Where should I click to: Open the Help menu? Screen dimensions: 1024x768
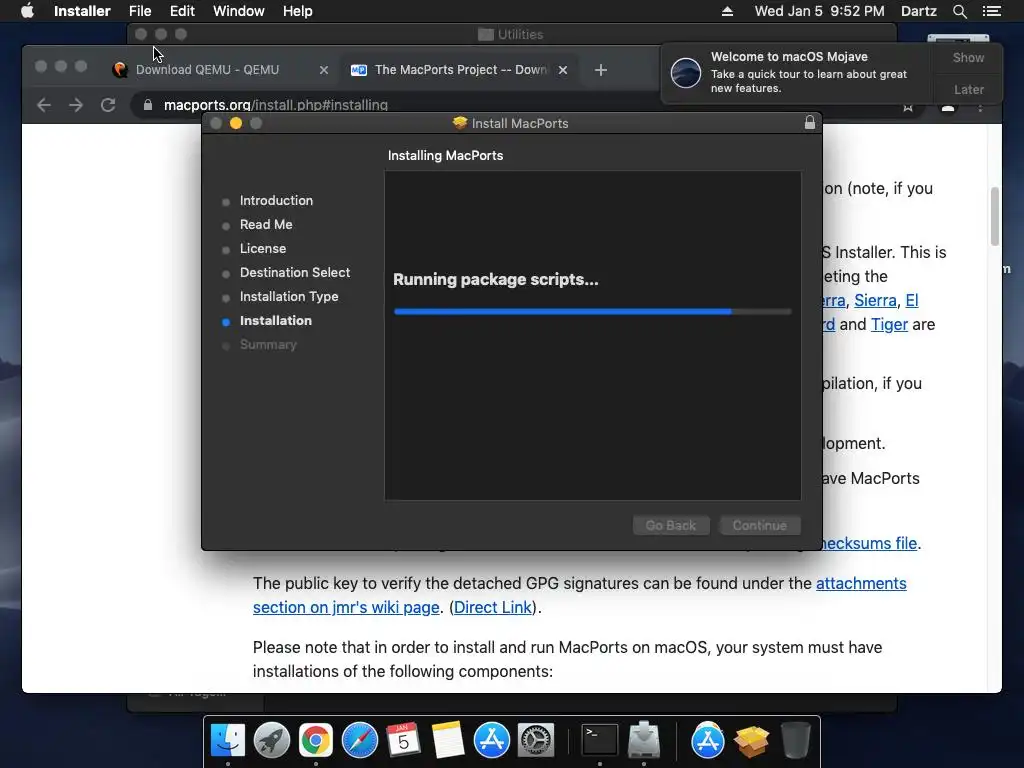coord(297,11)
